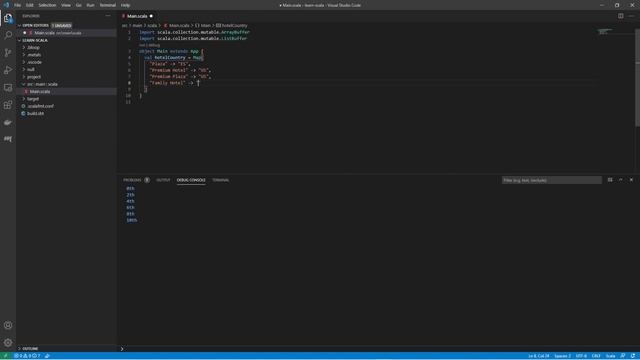Open the Go menu
This screenshot has width=640, height=360.
[x=78, y=5]
